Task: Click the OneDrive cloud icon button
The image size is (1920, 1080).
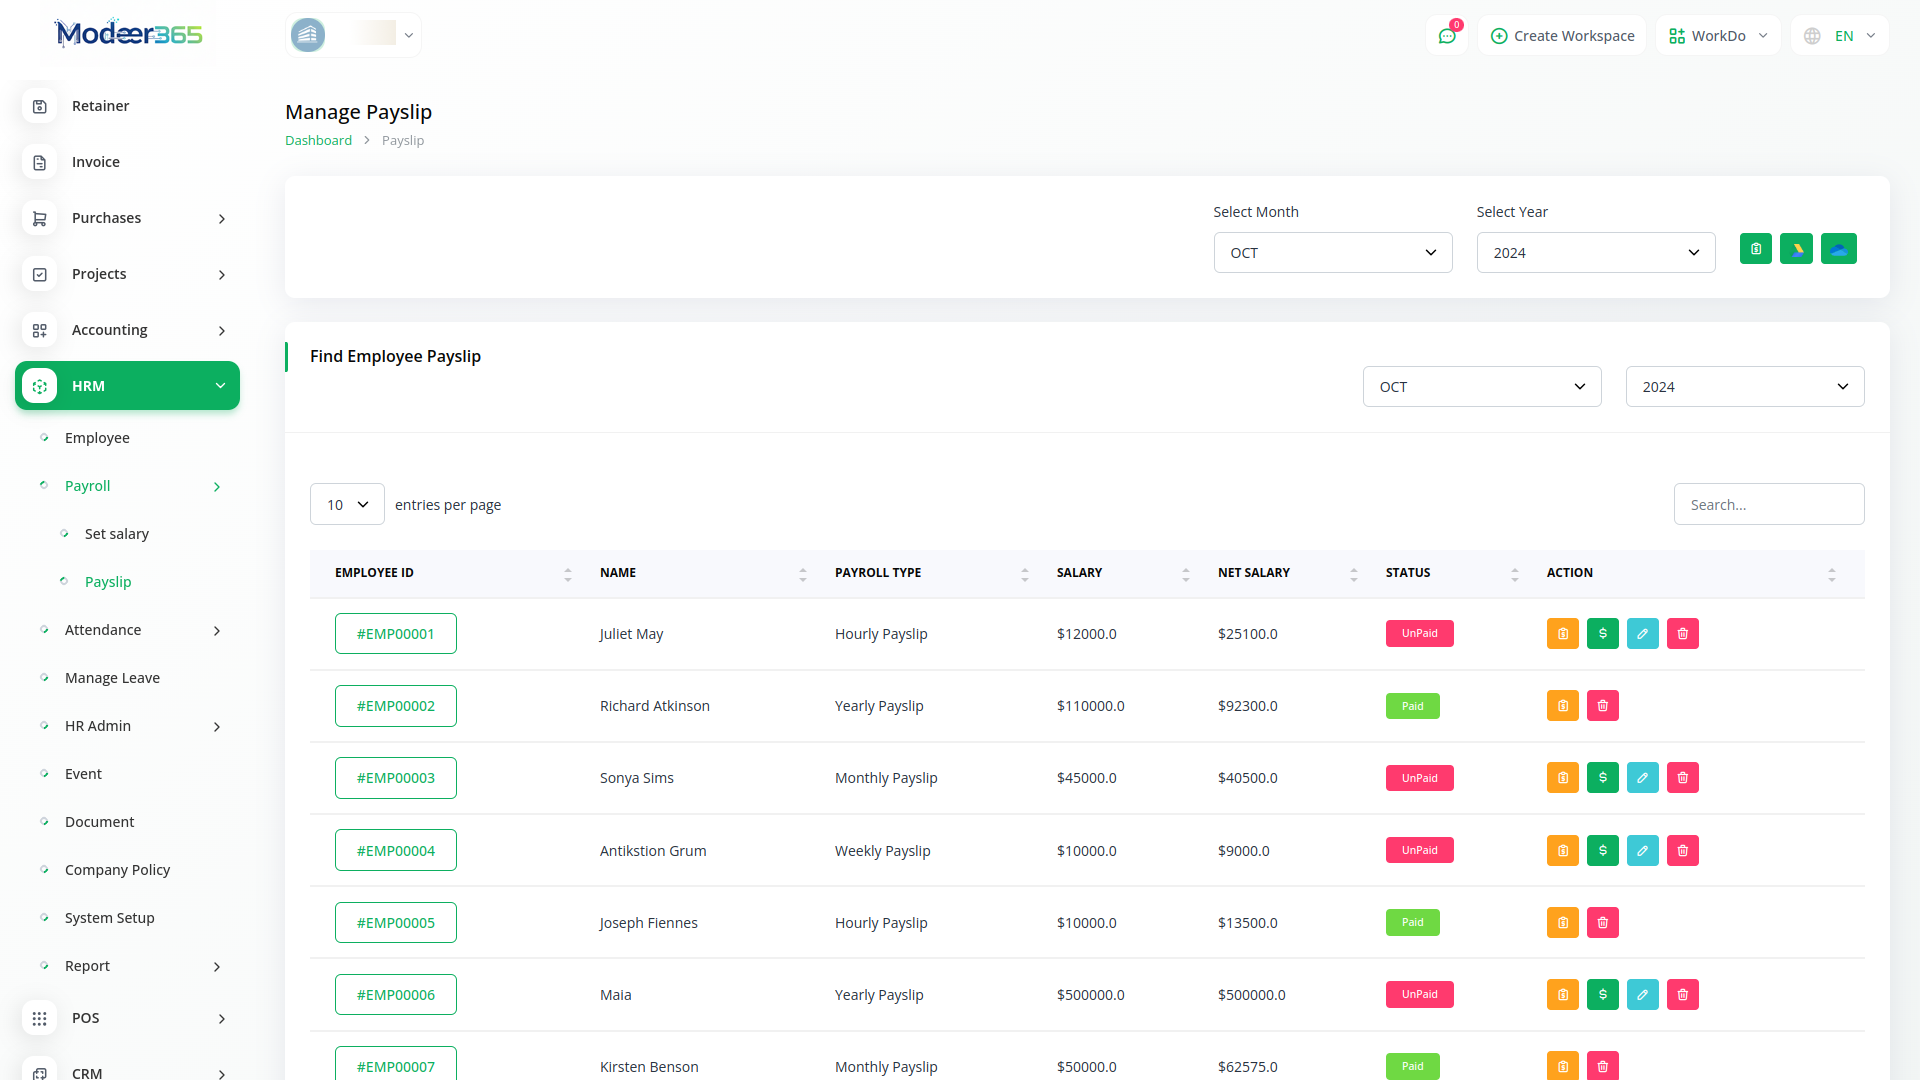Action: coord(1839,249)
